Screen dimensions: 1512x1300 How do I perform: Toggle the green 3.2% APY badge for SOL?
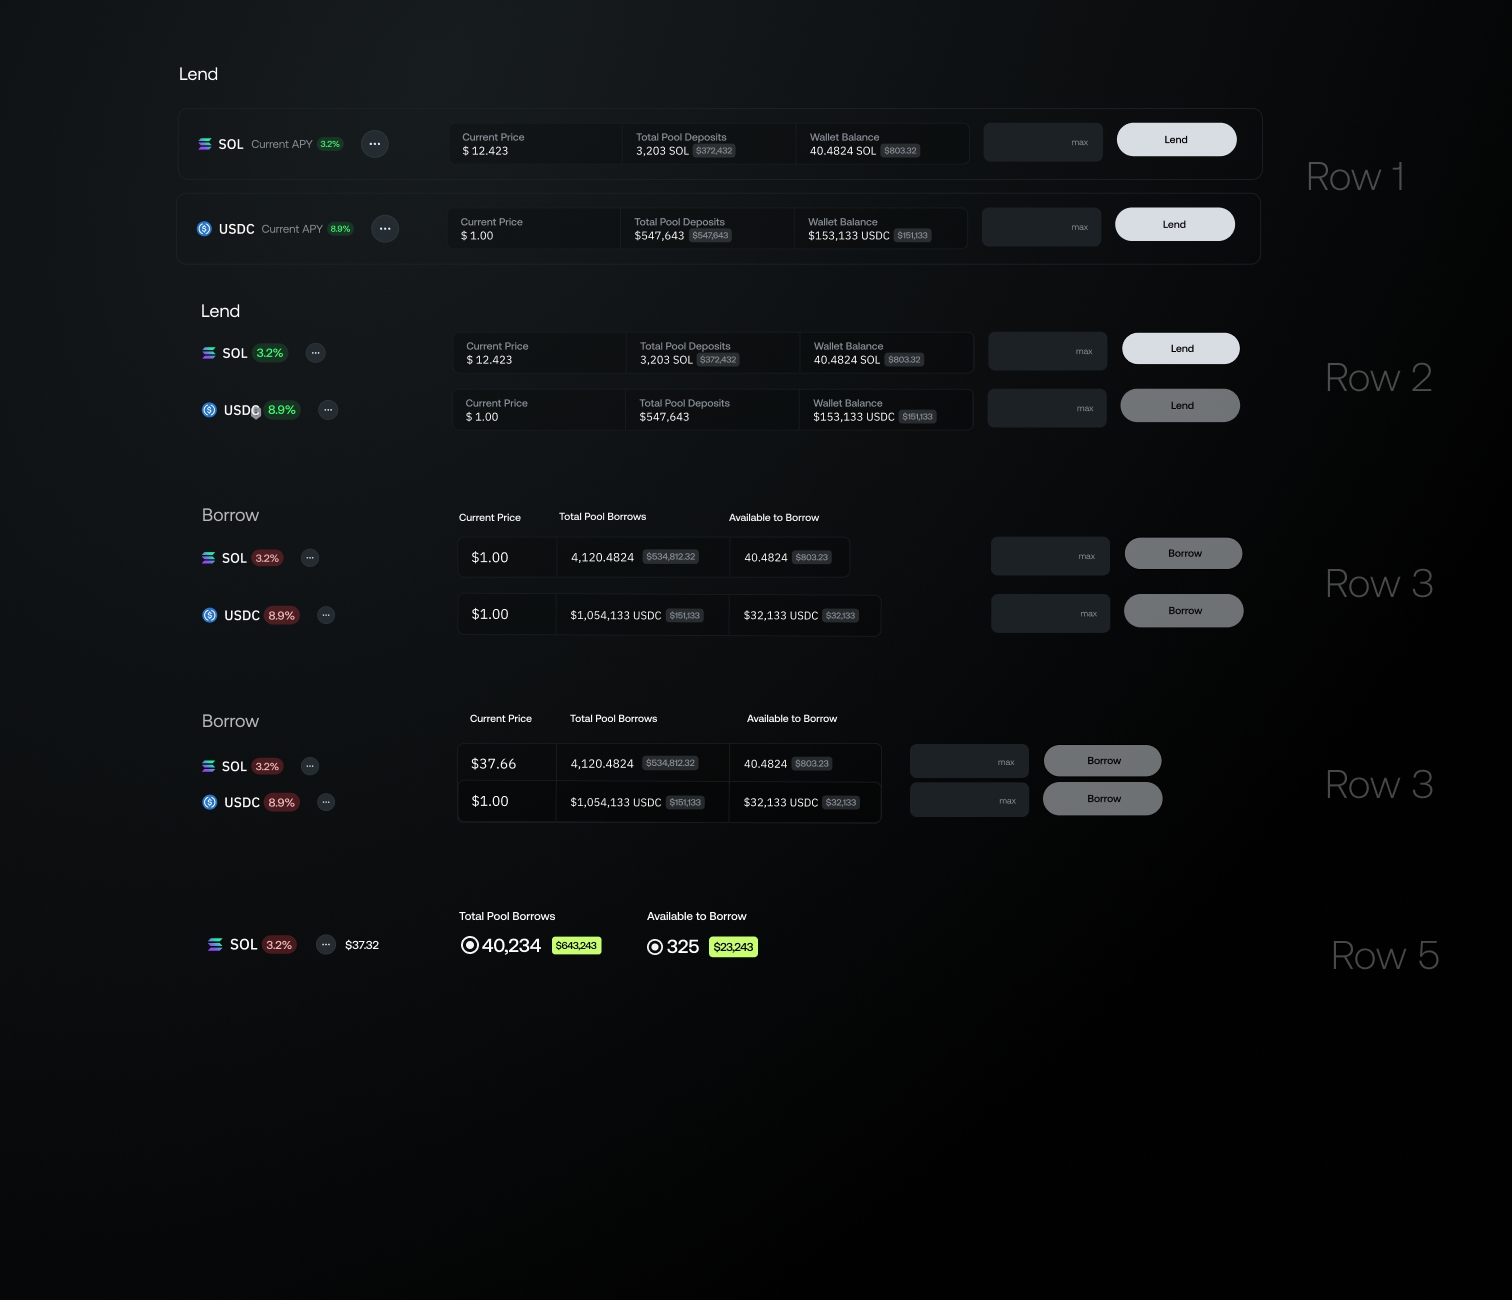pos(270,353)
